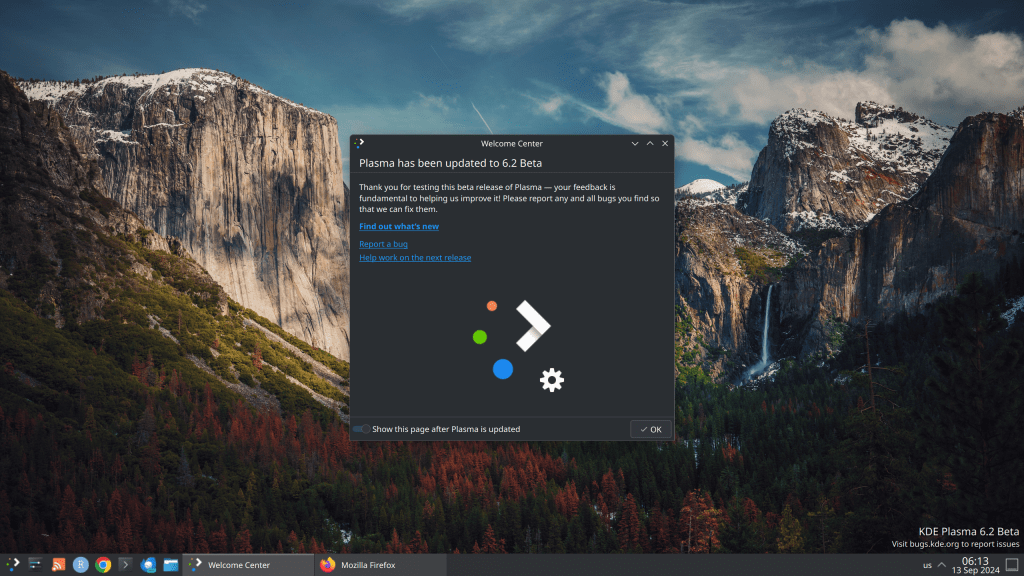This screenshot has height=576, width=1024.
Task: Open the orange RSS feed reader icon
Action: [59, 565]
